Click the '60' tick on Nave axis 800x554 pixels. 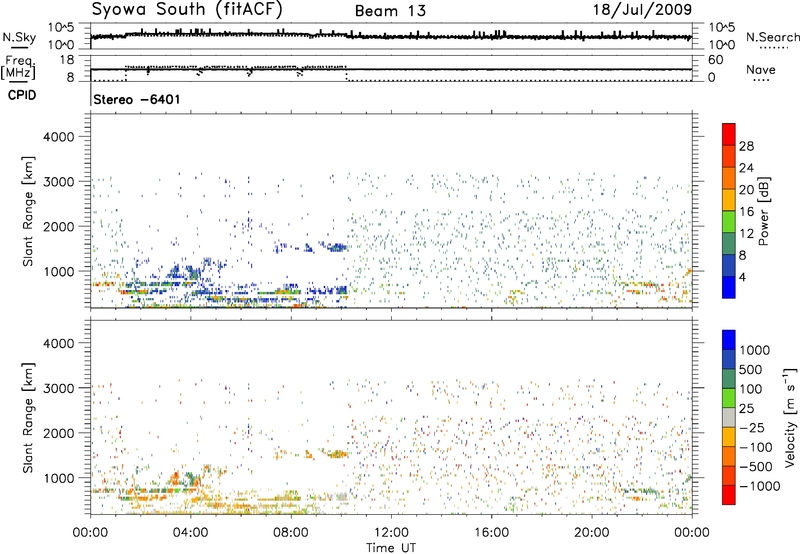[715, 60]
